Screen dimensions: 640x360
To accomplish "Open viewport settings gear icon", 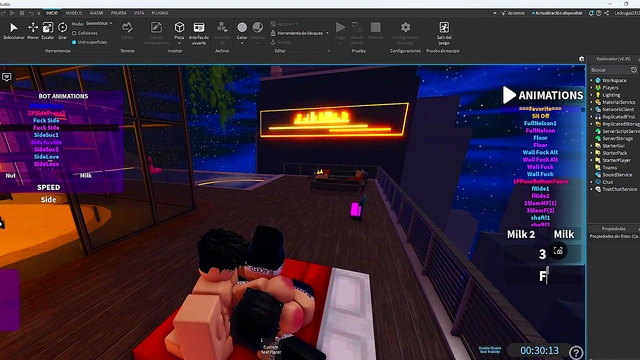I will [582, 59].
